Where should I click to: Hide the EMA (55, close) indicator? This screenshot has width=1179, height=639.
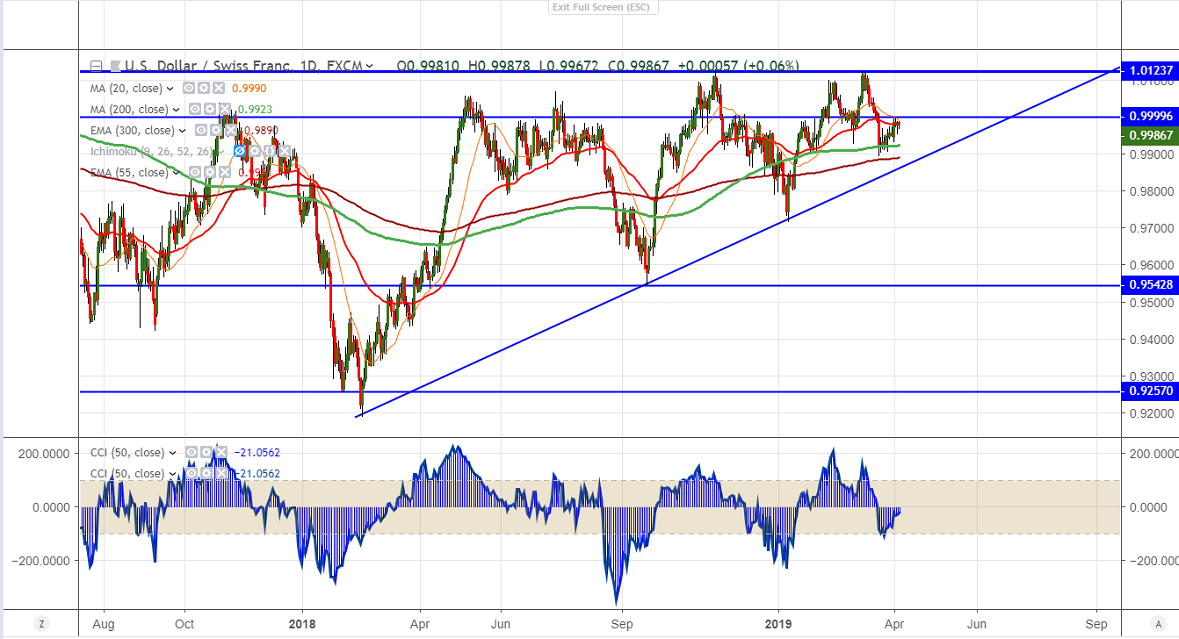[x=195, y=172]
